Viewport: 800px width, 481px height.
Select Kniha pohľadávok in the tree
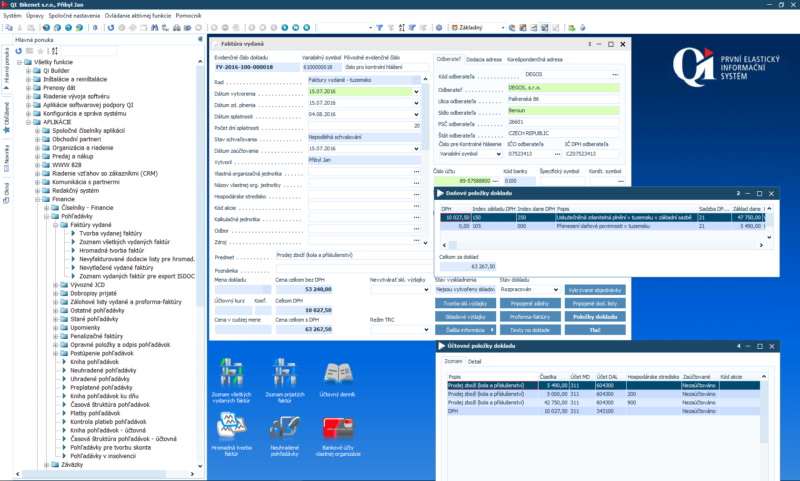coord(94,362)
